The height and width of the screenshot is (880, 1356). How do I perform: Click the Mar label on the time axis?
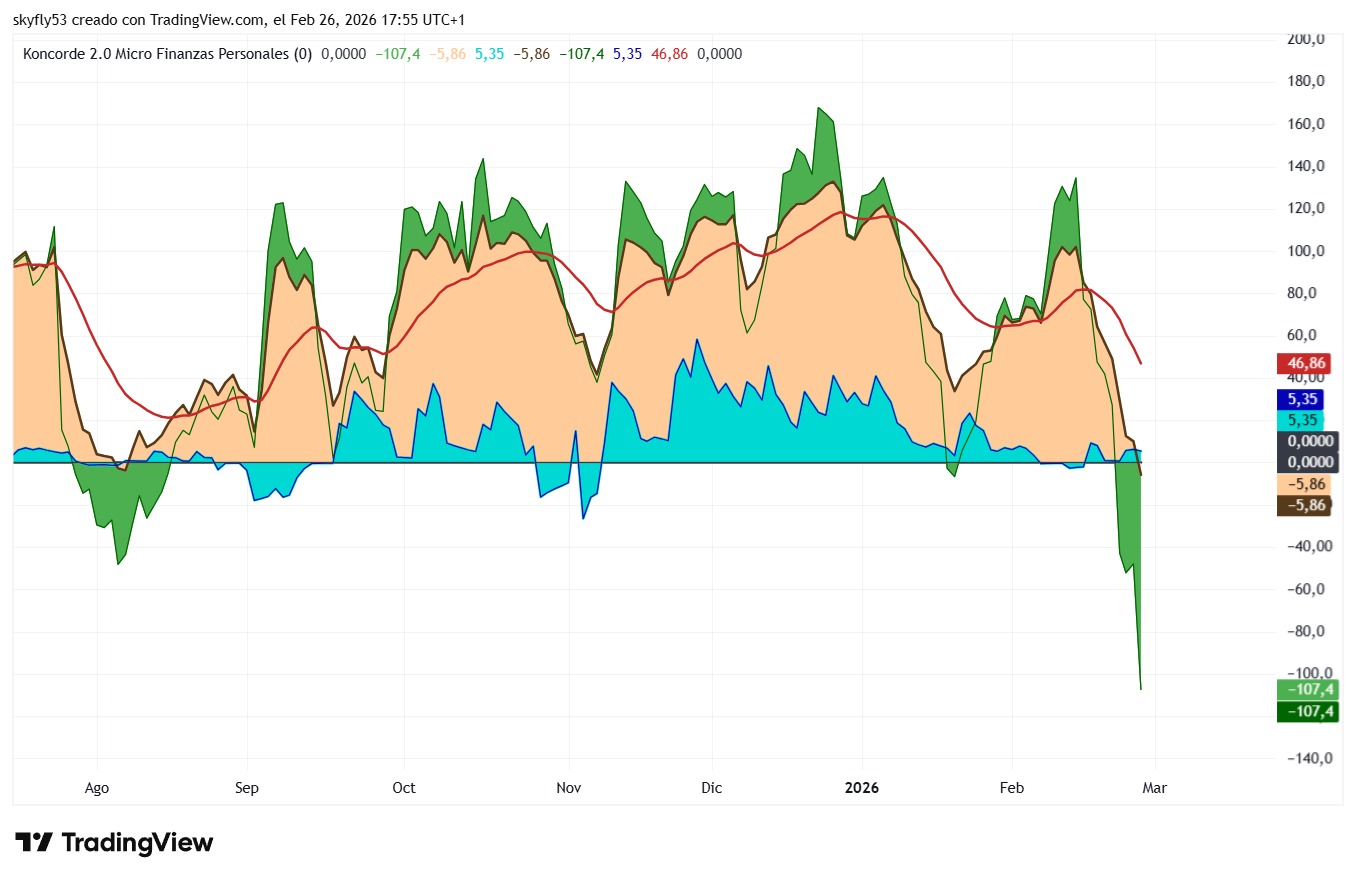click(1155, 788)
